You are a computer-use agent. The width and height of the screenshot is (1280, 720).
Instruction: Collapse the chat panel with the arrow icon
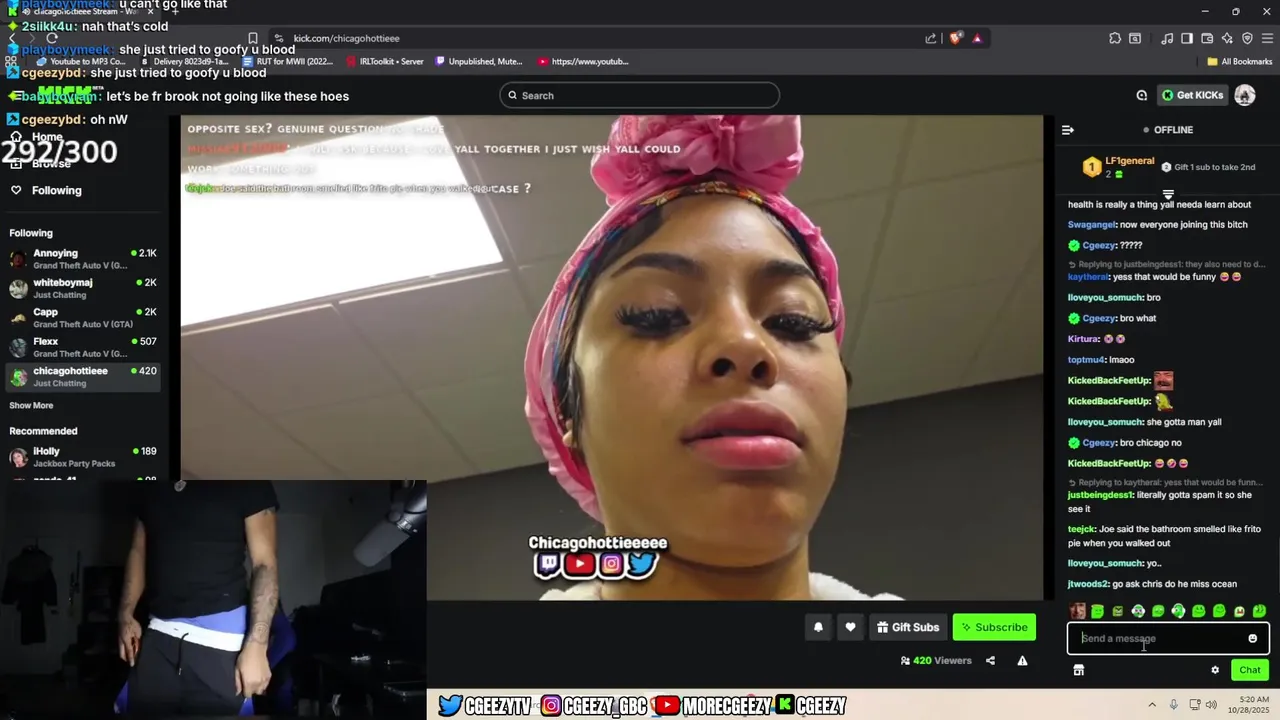click(x=1067, y=130)
